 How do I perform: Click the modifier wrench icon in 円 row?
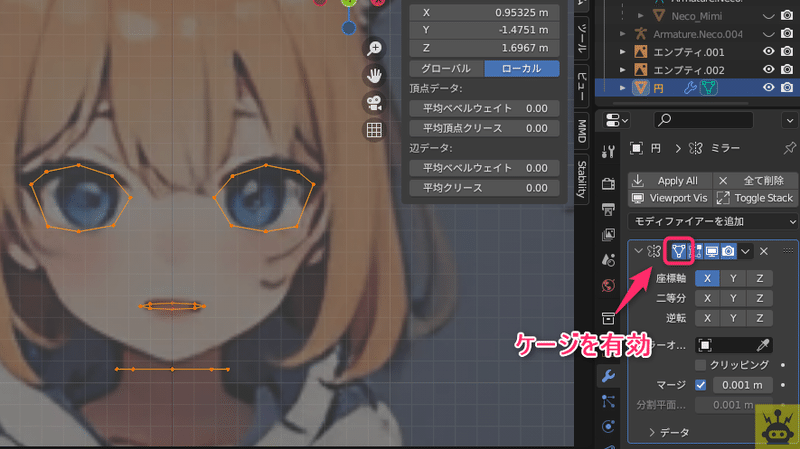tap(690, 88)
